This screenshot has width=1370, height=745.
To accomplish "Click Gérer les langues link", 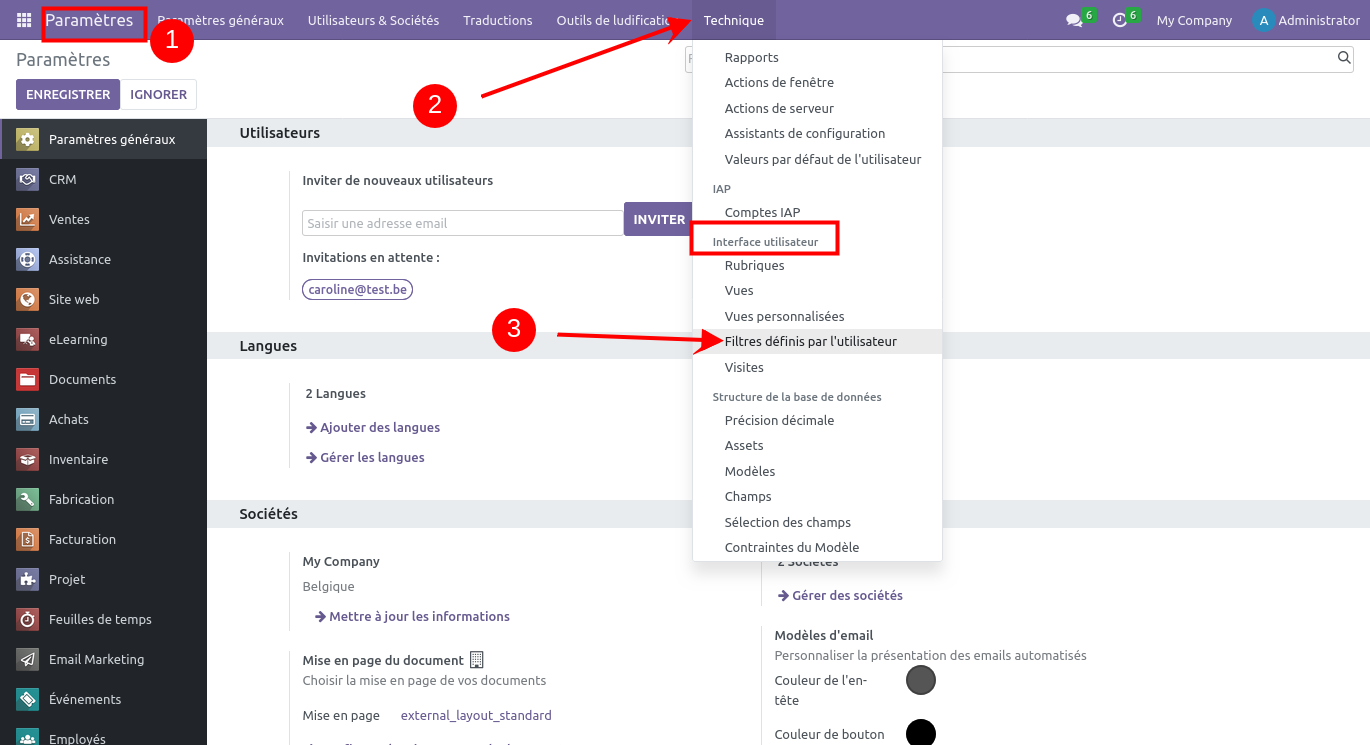I will [x=365, y=457].
